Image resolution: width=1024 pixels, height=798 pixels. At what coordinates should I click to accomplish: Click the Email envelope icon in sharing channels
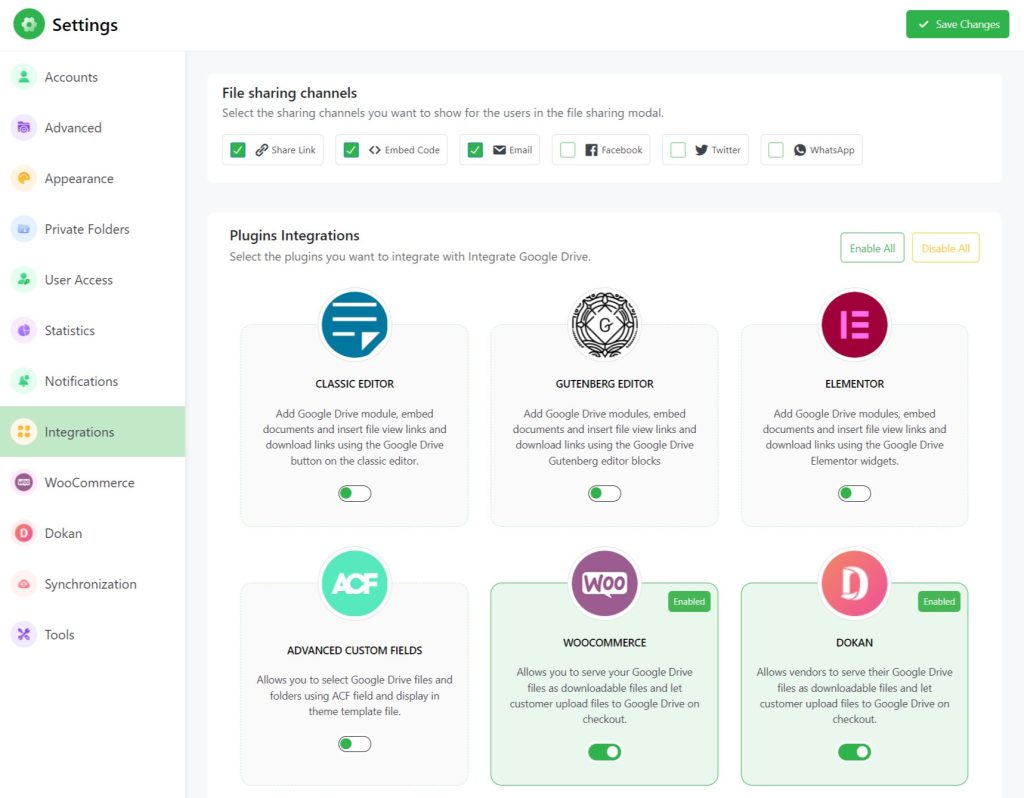[500, 150]
